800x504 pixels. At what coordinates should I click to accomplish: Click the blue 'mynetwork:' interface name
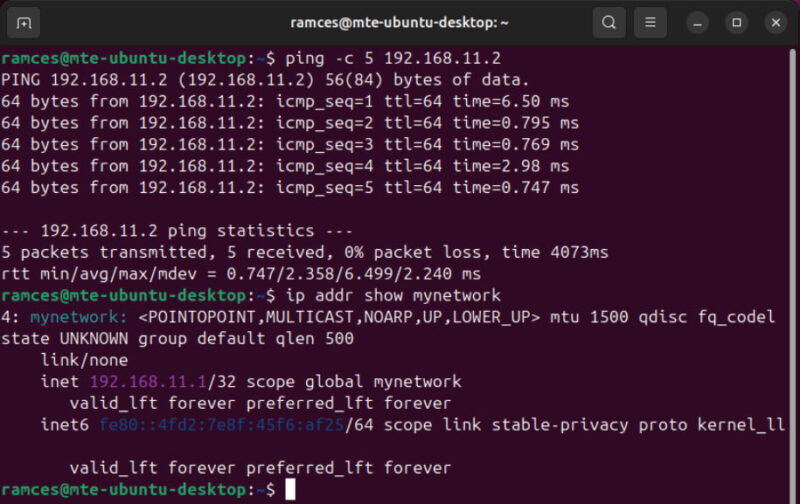click(x=79, y=317)
